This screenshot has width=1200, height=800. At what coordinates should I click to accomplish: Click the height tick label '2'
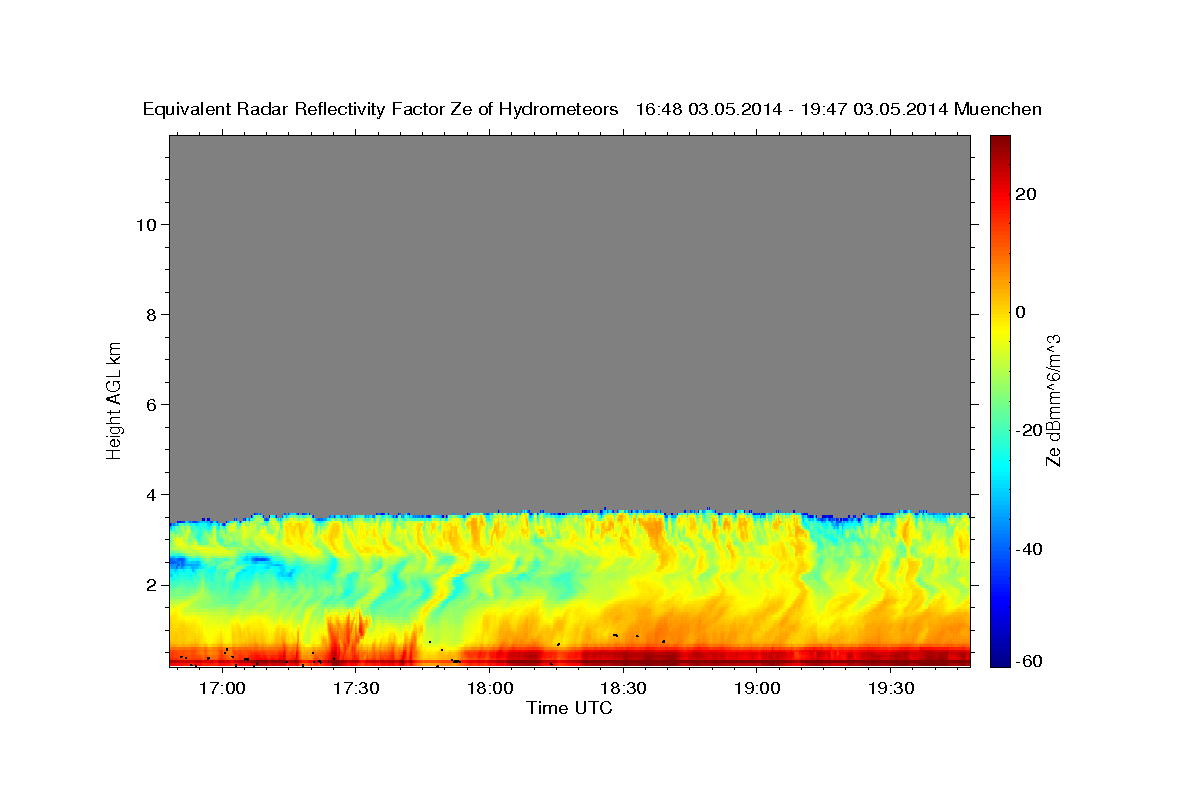pos(151,584)
